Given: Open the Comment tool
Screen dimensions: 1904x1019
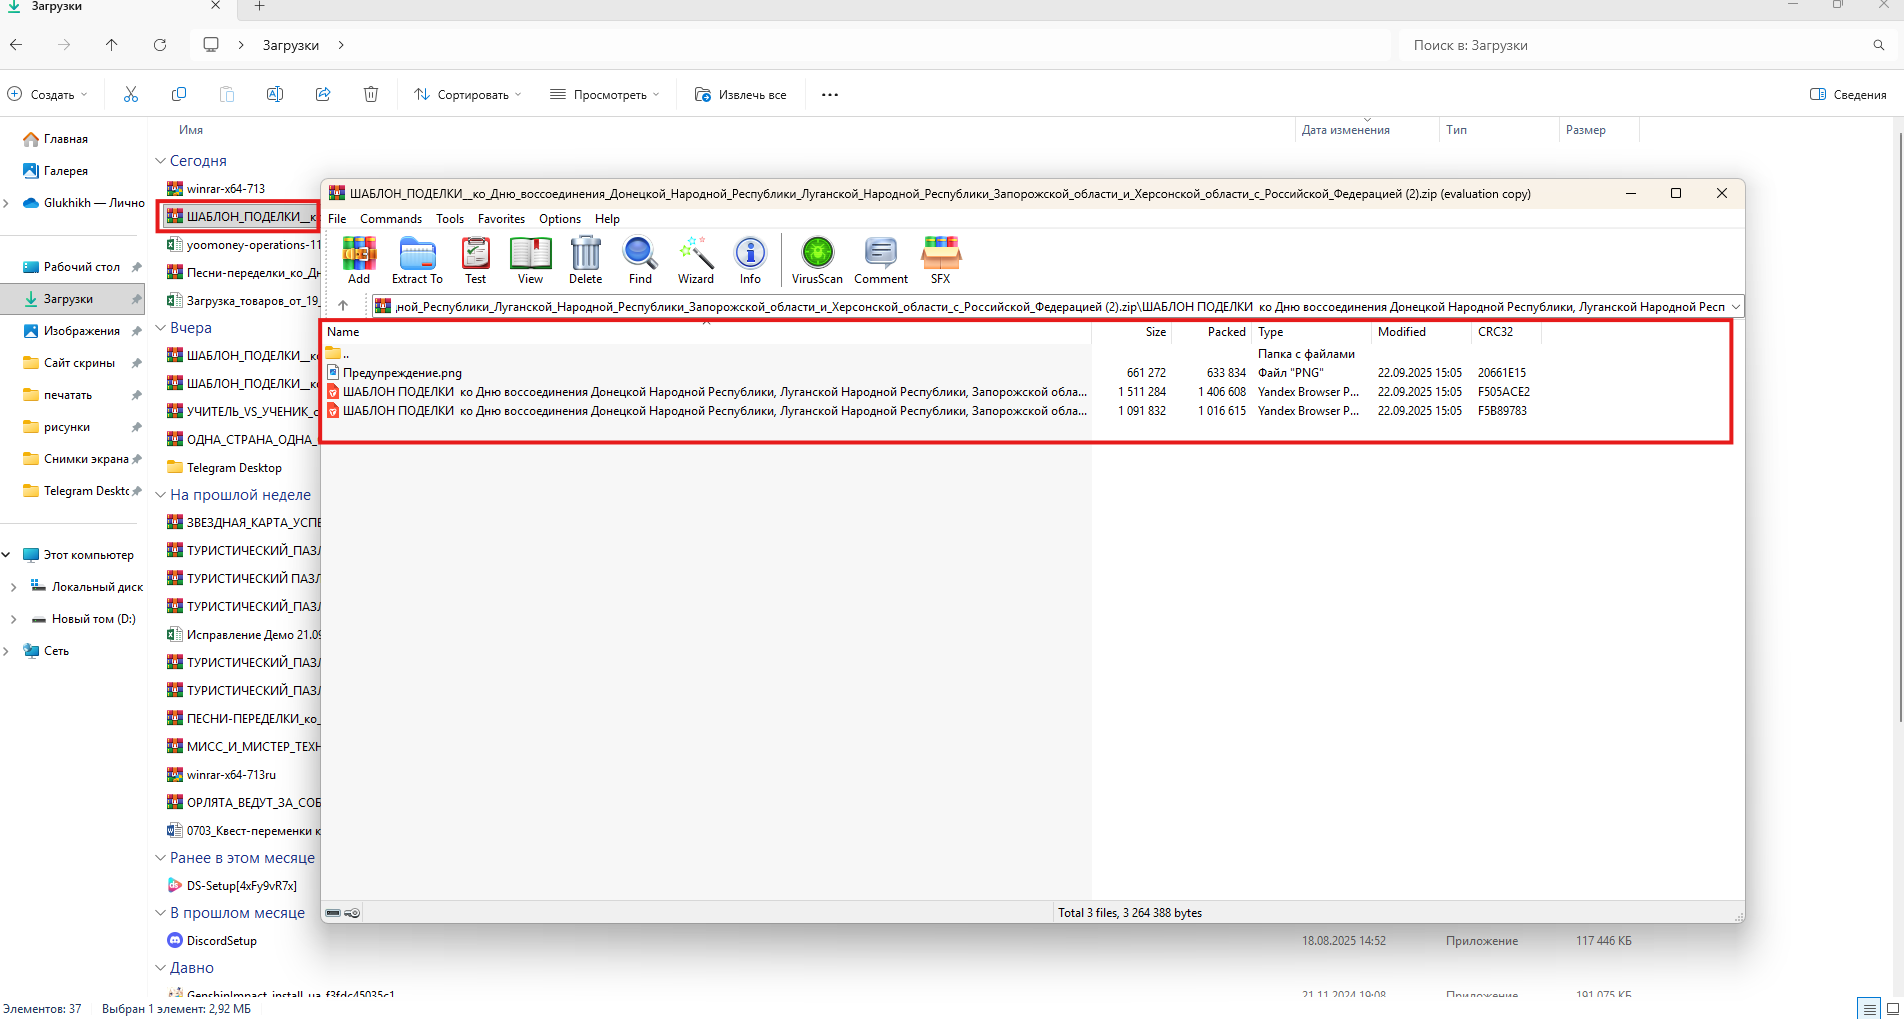Looking at the screenshot, I should coord(880,260).
